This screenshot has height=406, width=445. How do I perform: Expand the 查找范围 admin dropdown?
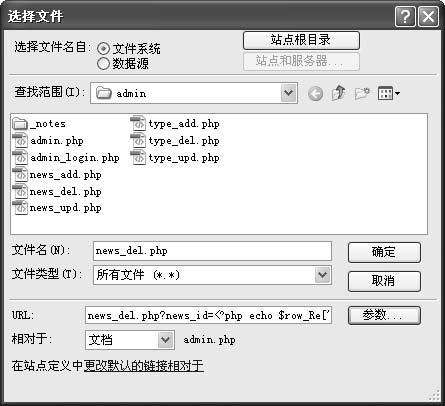pyautogui.click(x=289, y=93)
